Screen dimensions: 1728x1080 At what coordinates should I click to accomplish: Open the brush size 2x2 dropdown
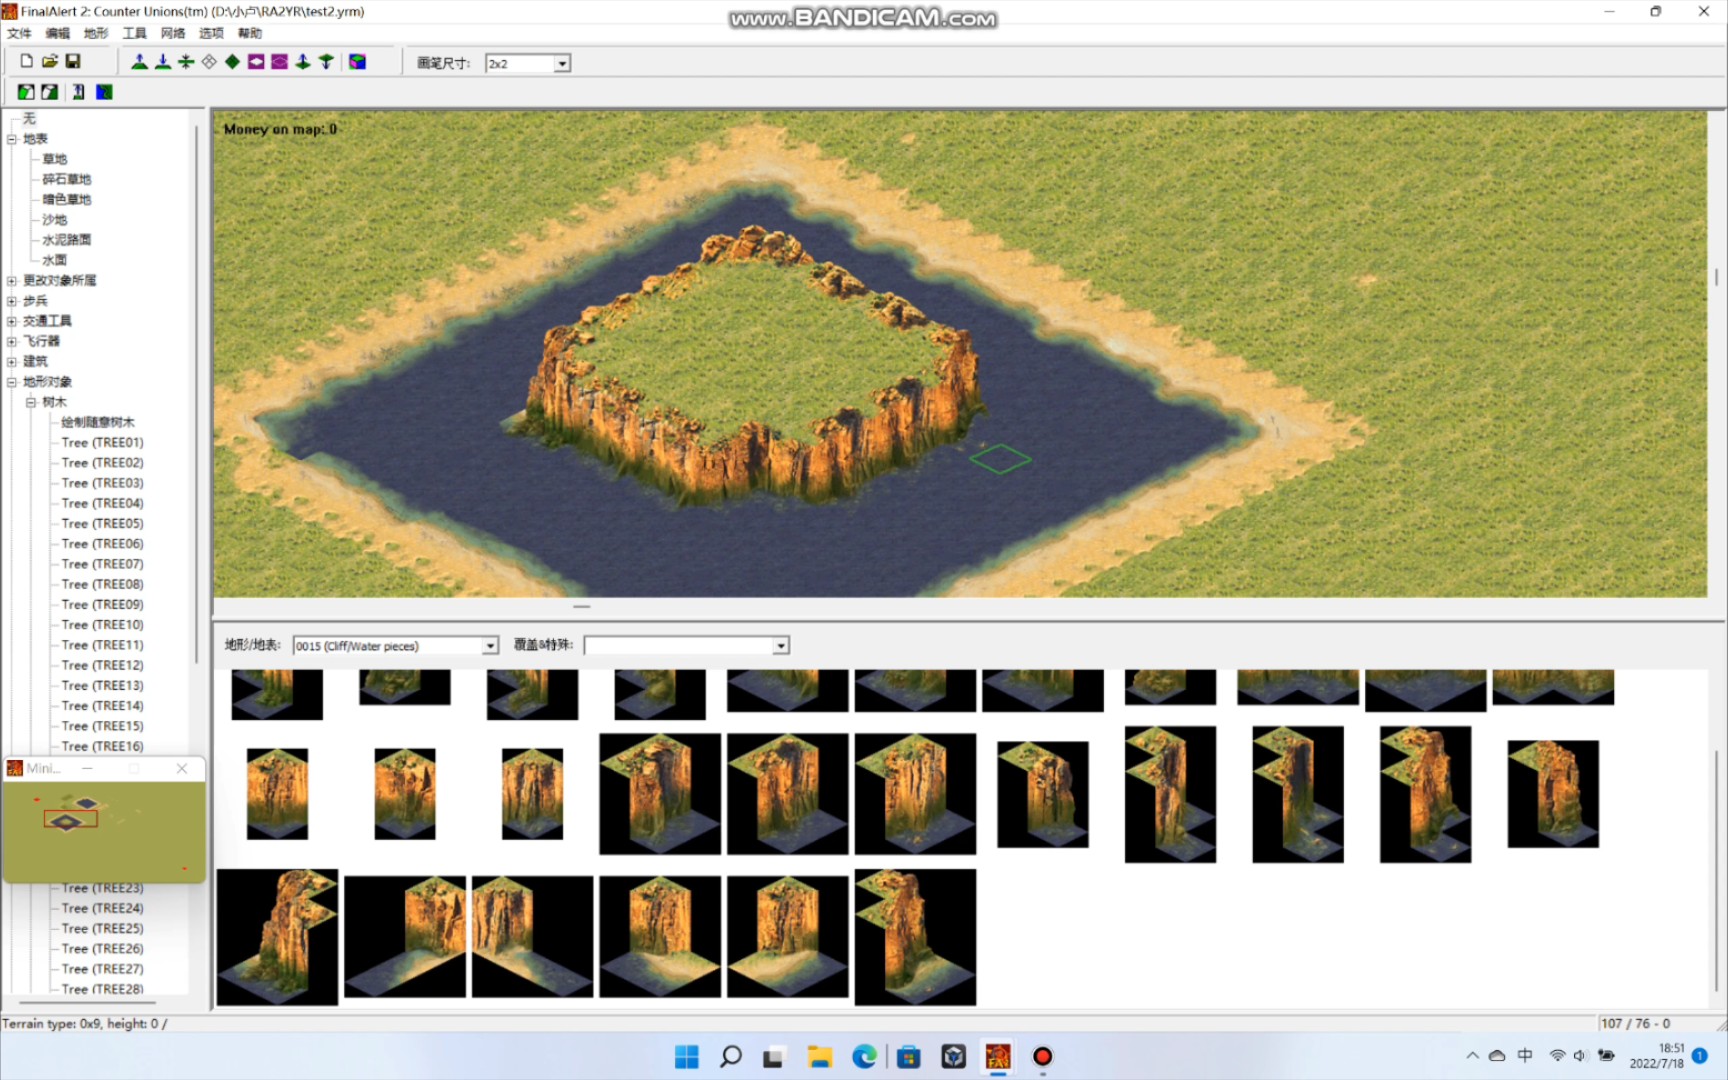[x=562, y=63]
